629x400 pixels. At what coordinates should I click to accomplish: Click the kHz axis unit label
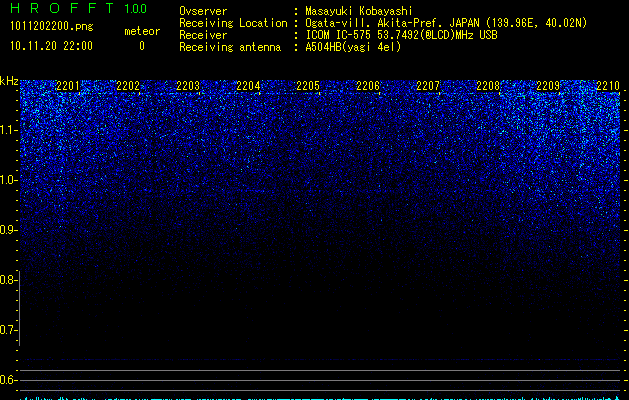pyautogui.click(x=9, y=81)
